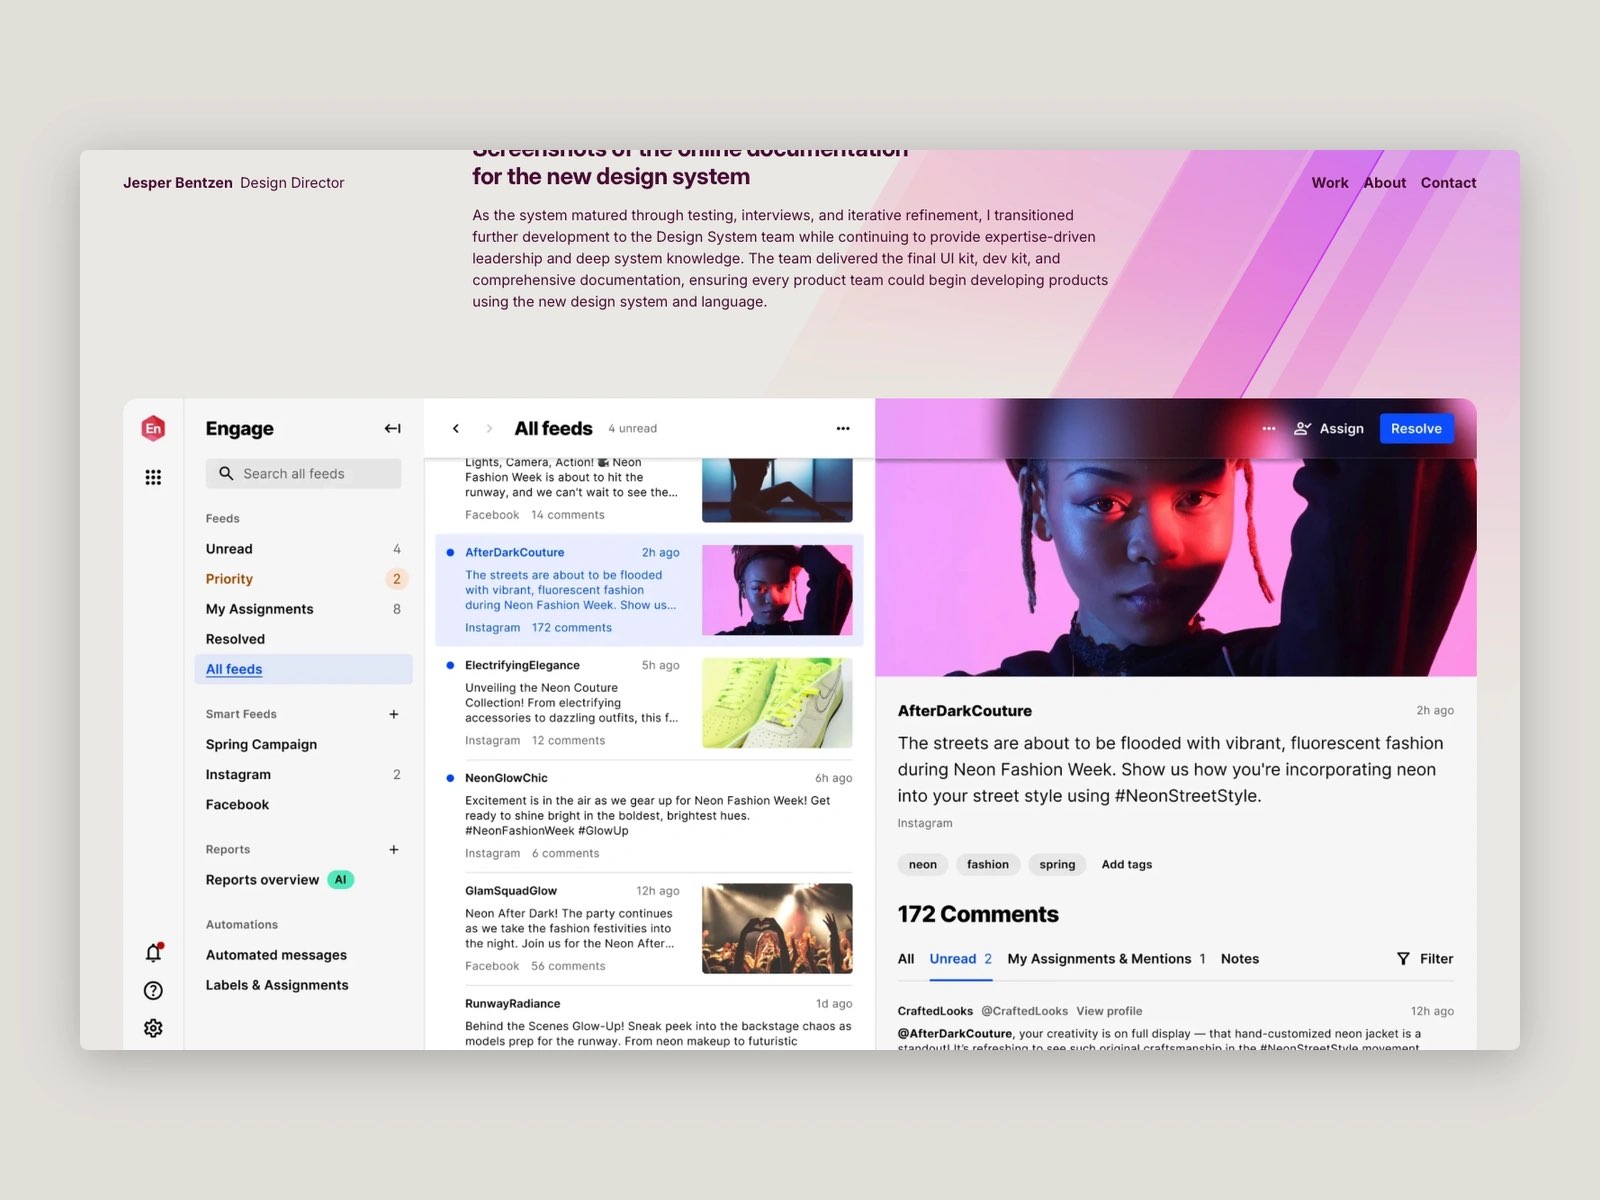
Task: Switch to the All comments tab
Action: (906, 958)
